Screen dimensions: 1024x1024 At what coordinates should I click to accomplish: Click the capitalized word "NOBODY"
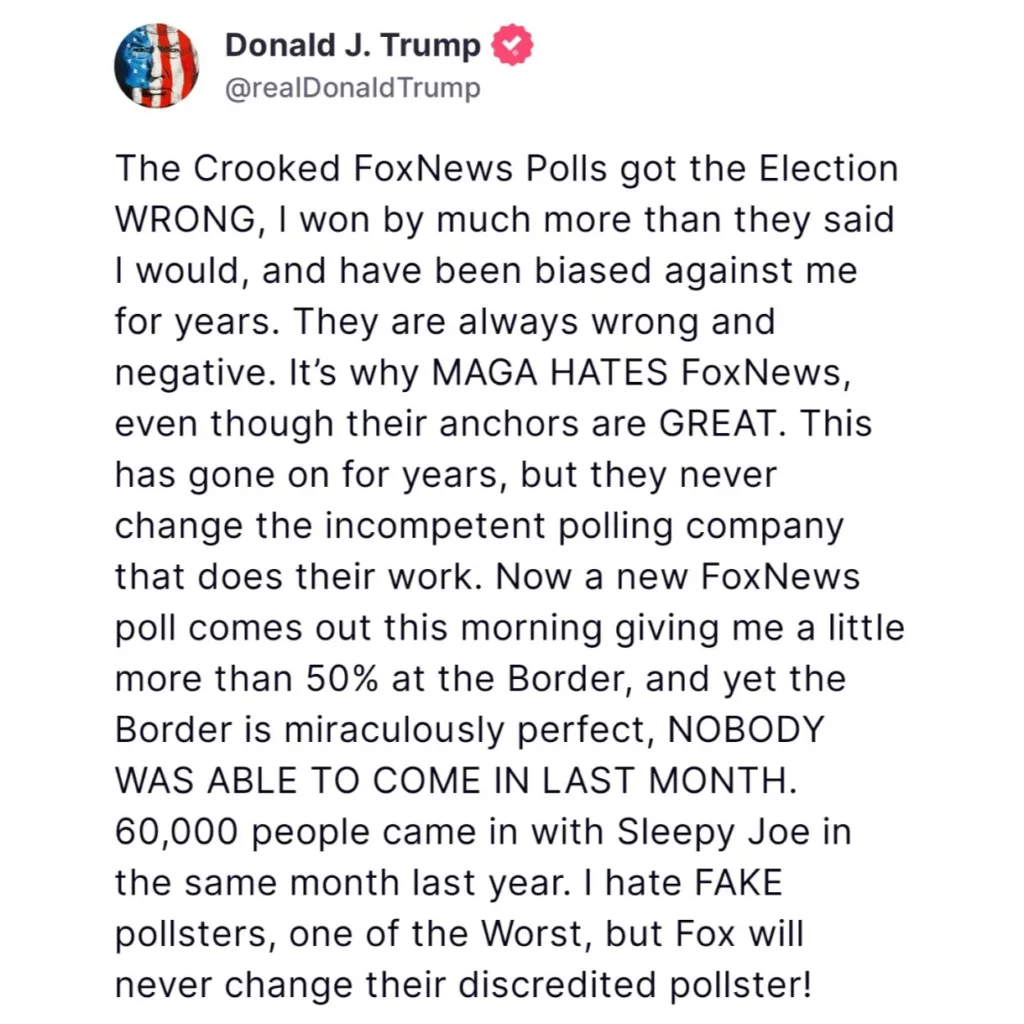tap(744, 730)
